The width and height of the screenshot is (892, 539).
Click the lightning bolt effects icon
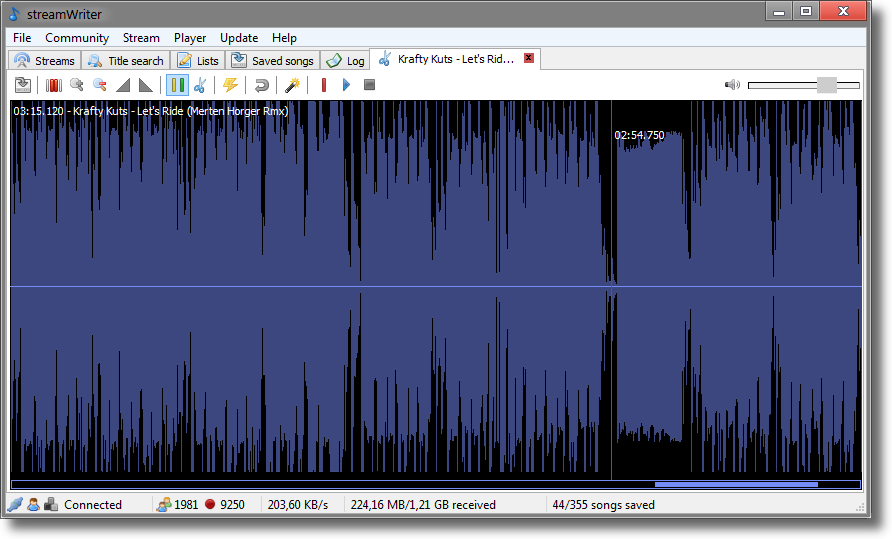click(230, 85)
